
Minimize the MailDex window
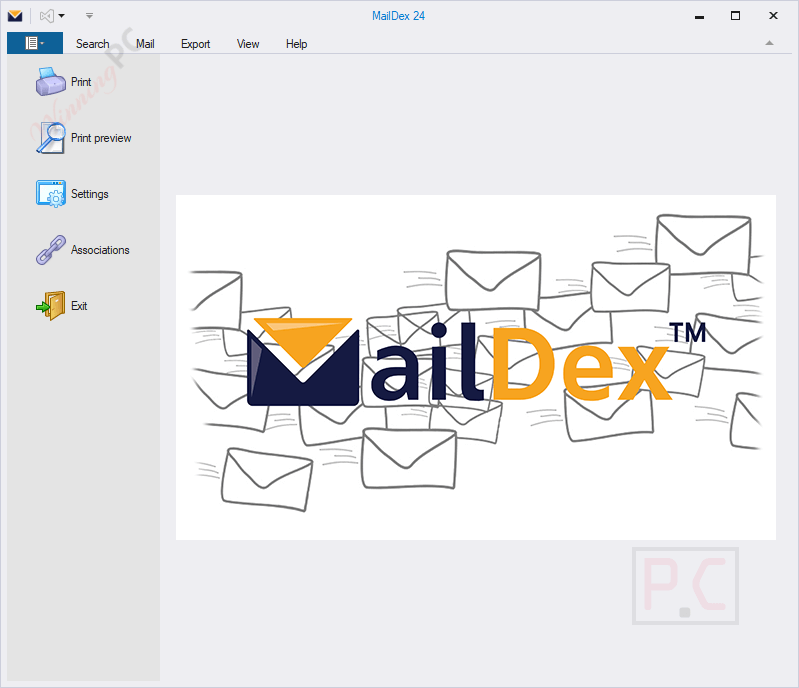[x=699, y=16]
